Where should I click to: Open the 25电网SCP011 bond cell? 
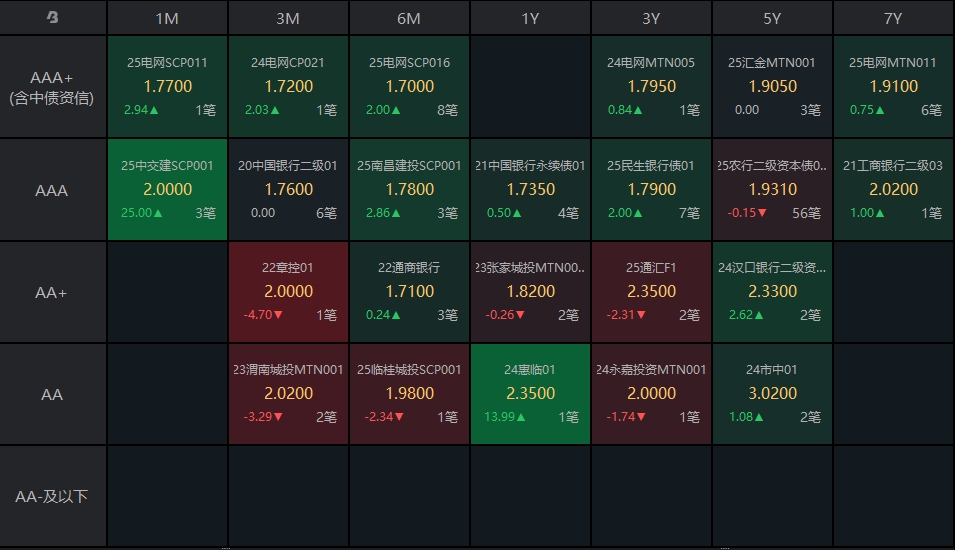(168, 87)
